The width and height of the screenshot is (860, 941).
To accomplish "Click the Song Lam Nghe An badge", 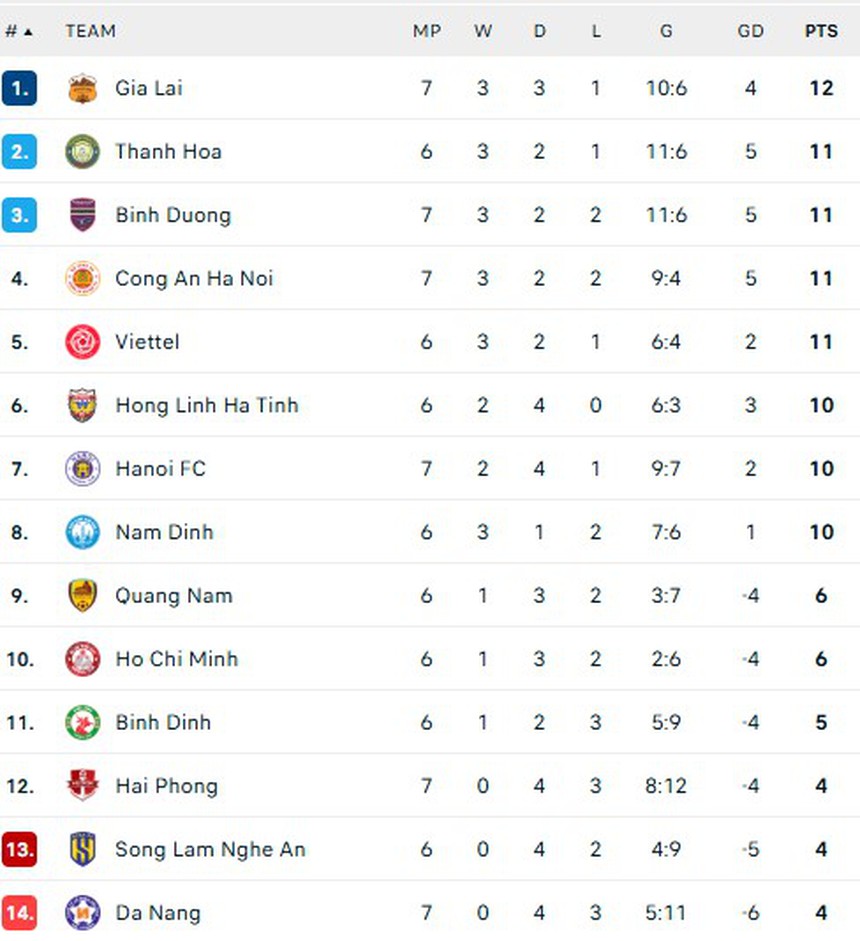I will 82,849.
